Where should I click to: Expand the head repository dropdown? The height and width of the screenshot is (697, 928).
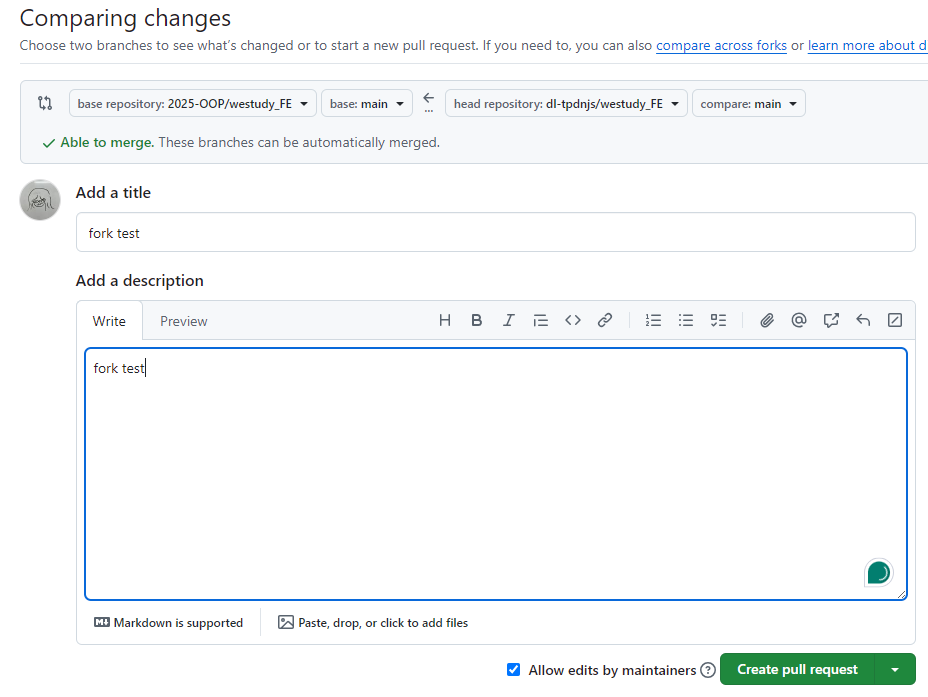coord(566,104)
